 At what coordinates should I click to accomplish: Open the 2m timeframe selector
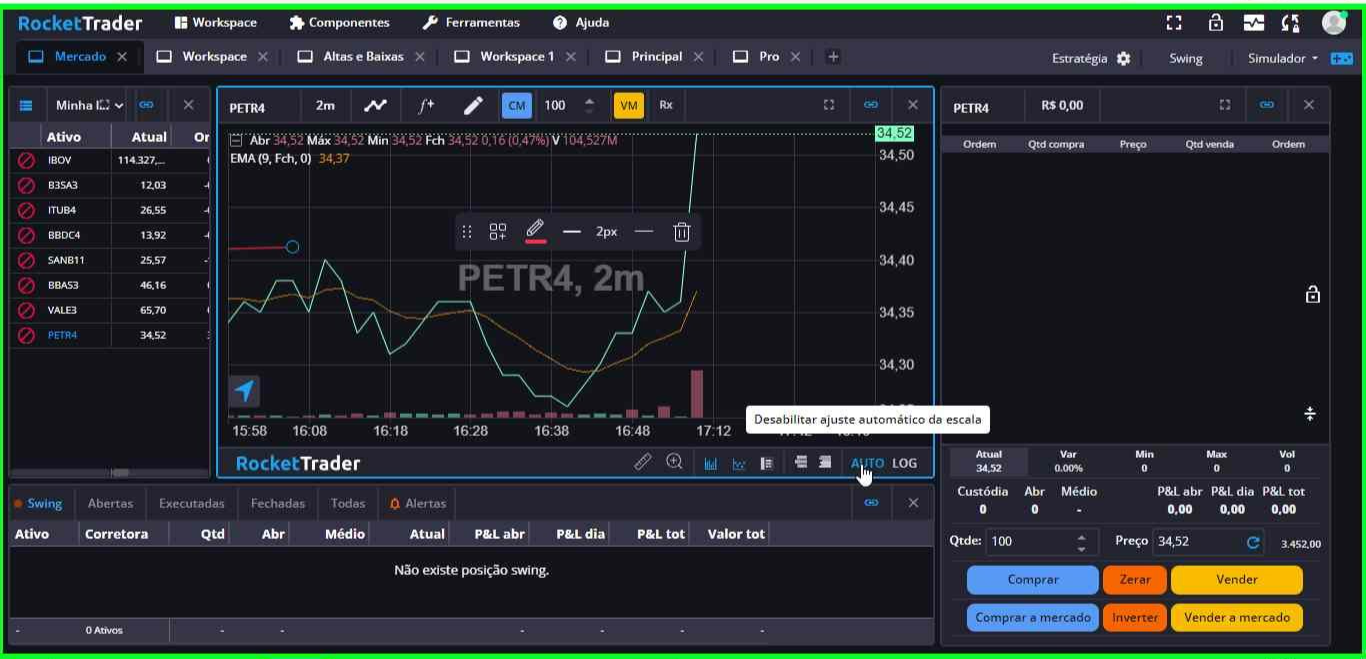coord(326,105)
